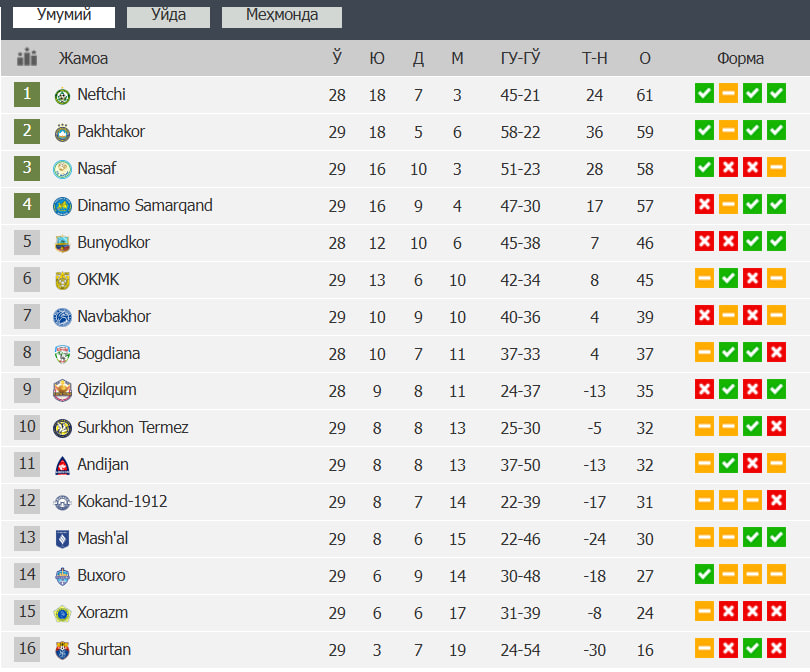810x672 pixels.
Task: Open the Меҳмонда tab
Action: tap(281, 15)
